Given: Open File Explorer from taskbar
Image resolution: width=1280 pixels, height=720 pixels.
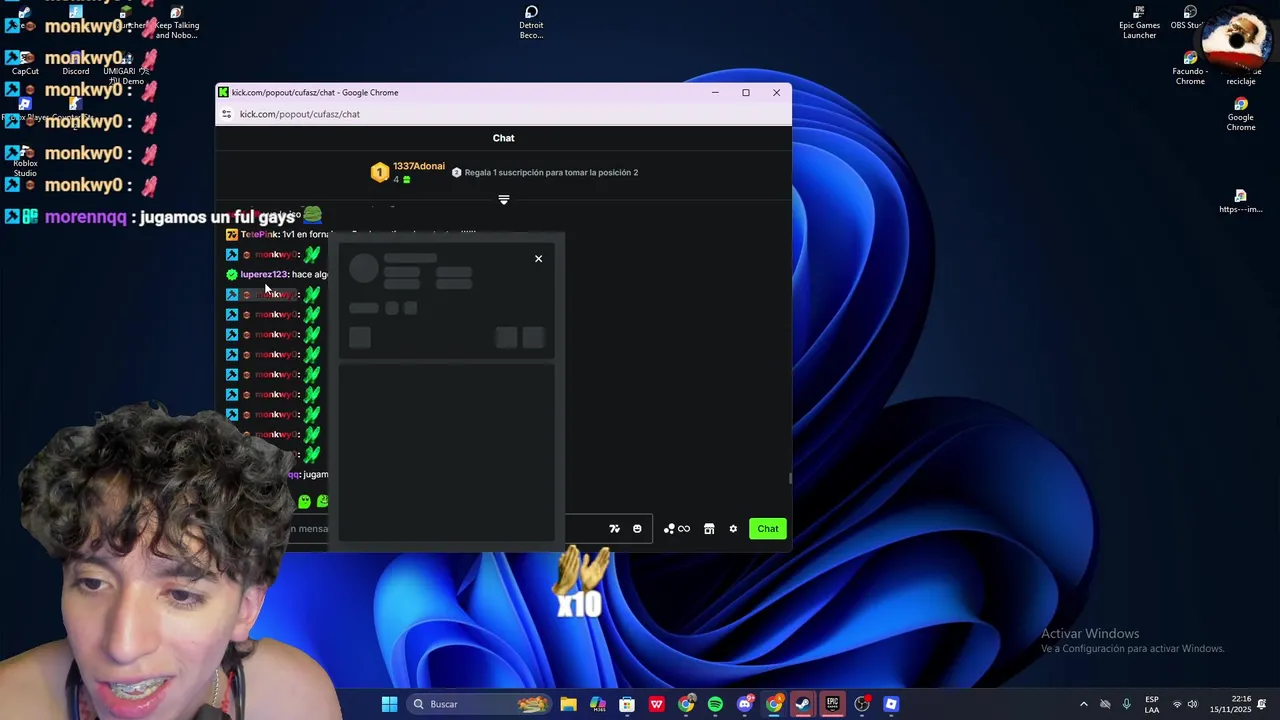Looking at the screenshot, I should click(568, 704).
